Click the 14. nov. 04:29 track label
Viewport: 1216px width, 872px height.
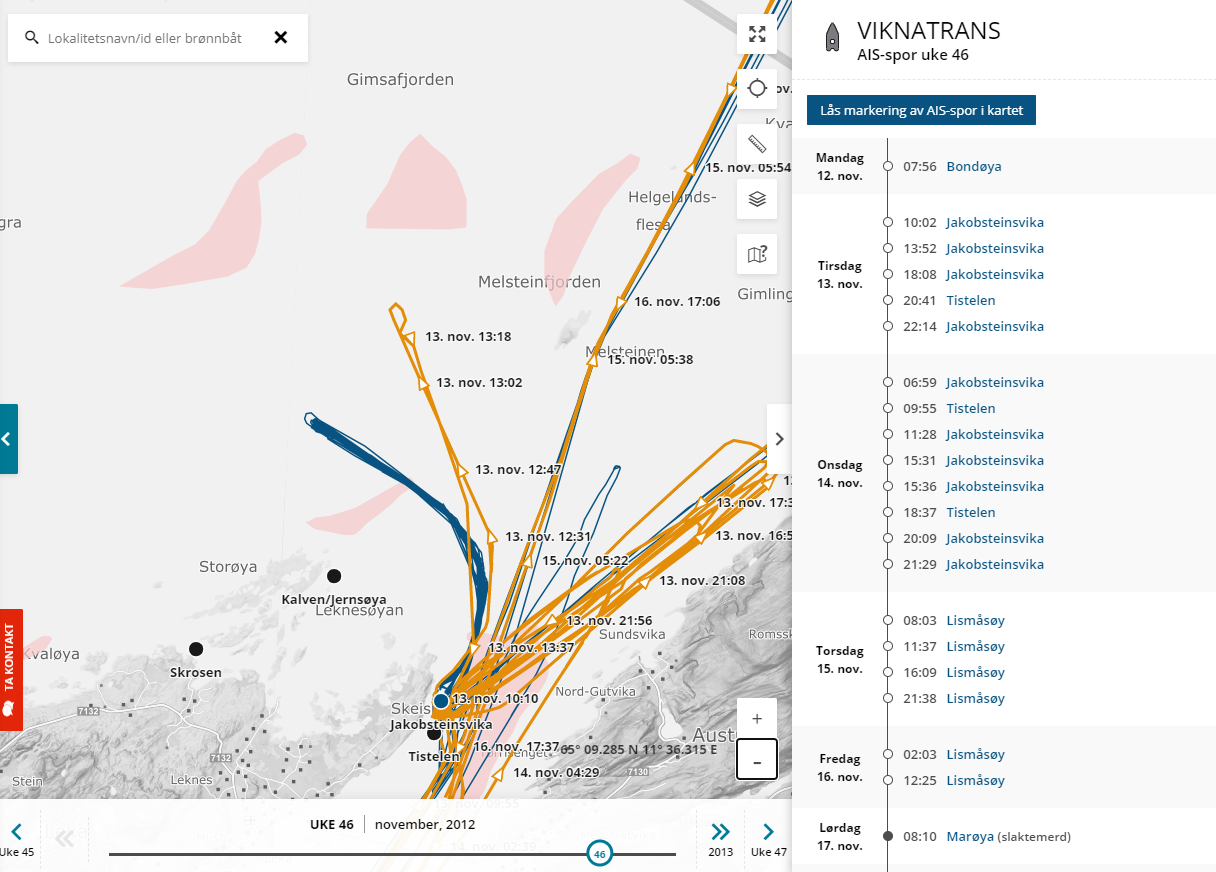coord(556,772)
